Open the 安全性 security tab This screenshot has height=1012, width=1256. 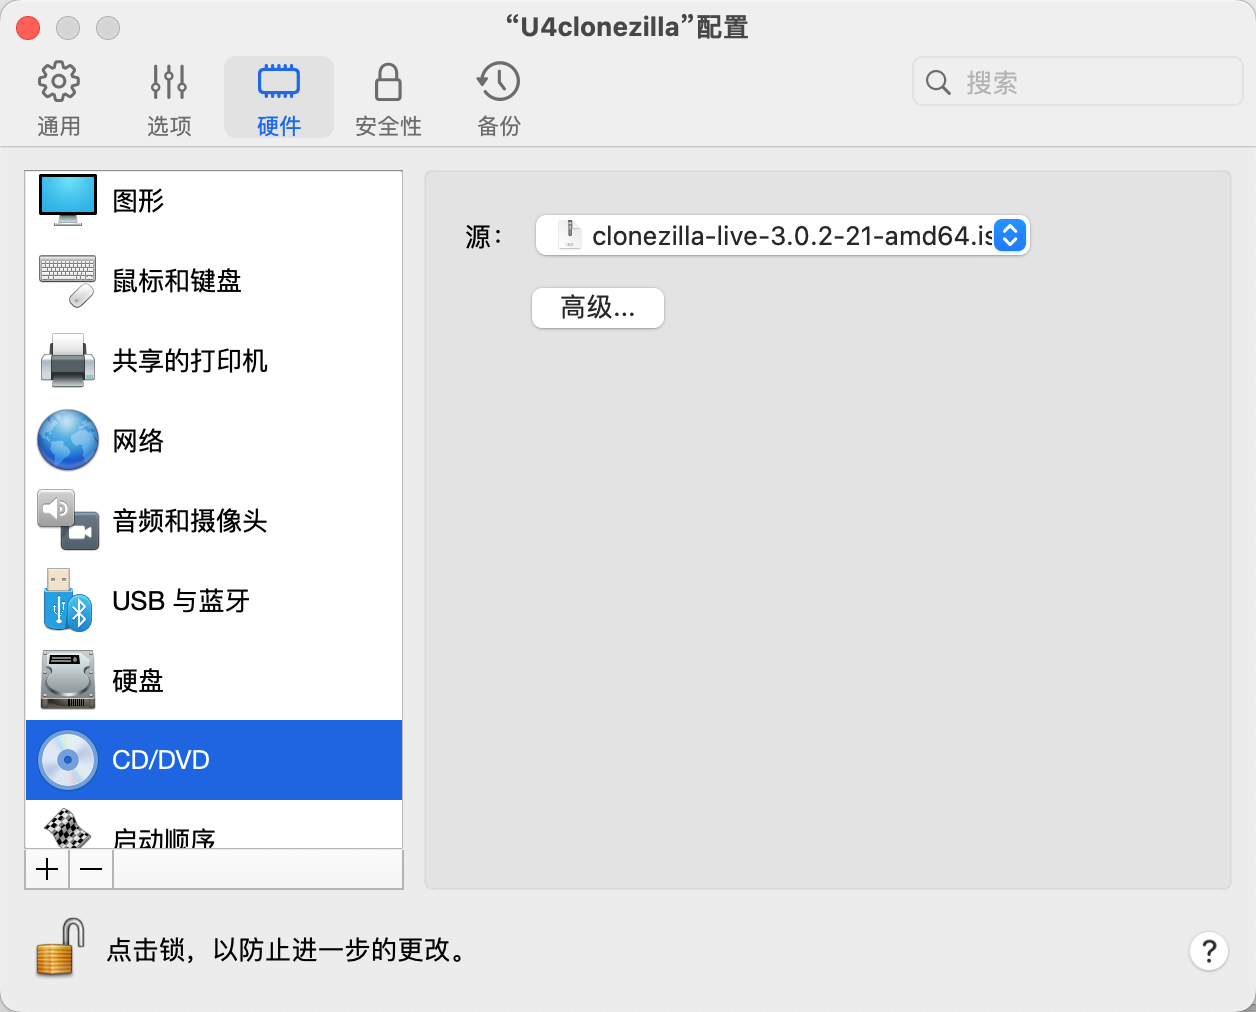pos(388,98)
